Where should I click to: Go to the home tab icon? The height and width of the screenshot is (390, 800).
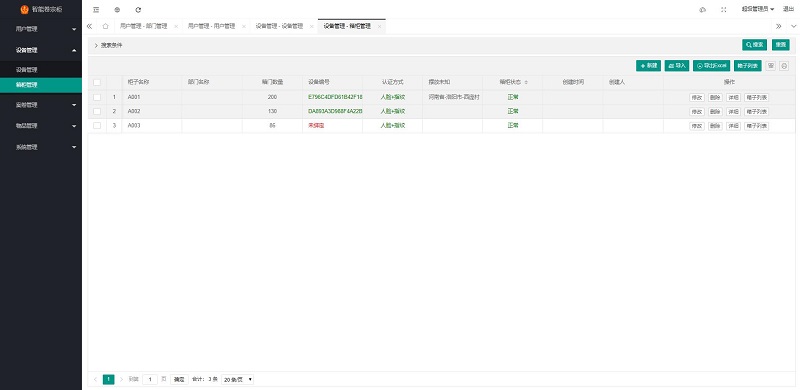[105, 26]
